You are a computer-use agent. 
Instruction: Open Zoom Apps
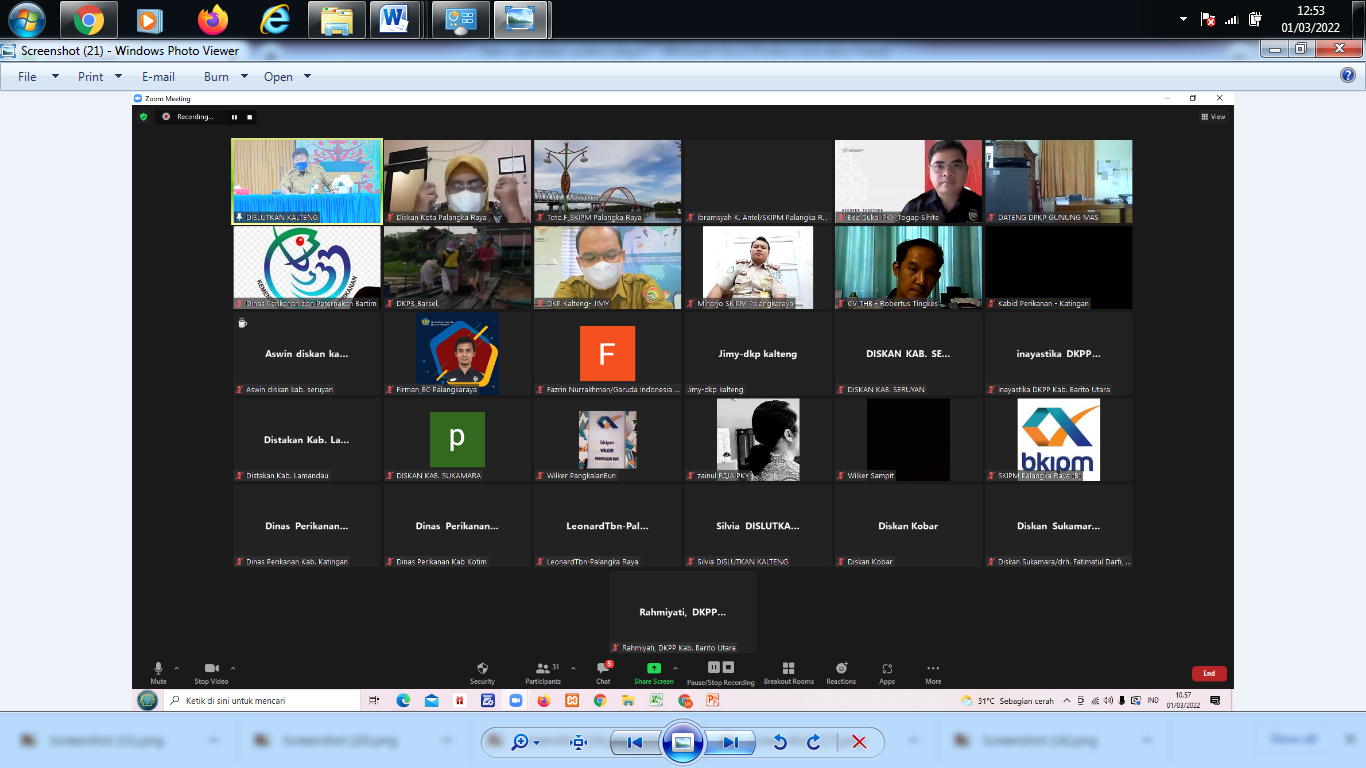click(887, 672)
